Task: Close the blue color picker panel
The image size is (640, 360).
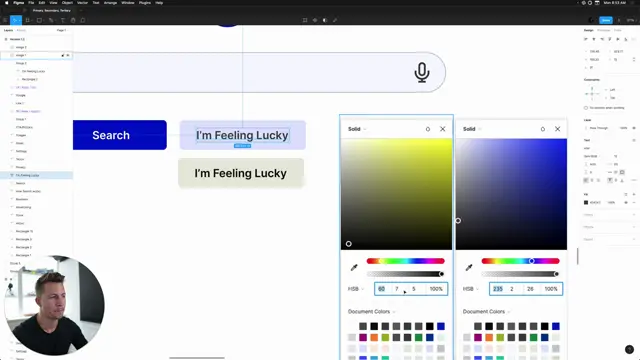Action: (558, 129)
